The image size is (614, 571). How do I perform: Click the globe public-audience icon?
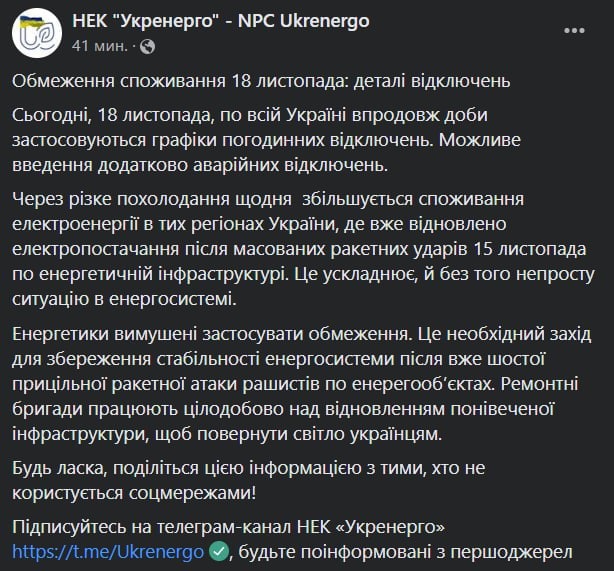coord(149,46)
